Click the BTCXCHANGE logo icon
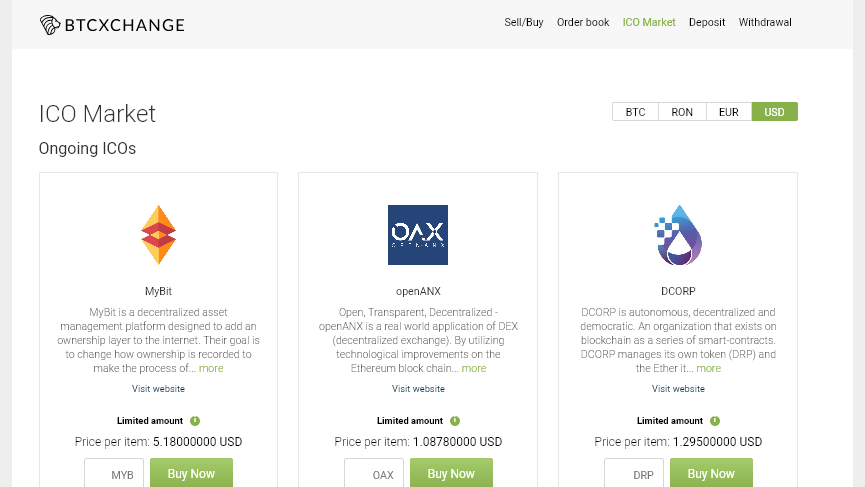The height and width of the screenshot is (487, 865). (x=50, y=25)
